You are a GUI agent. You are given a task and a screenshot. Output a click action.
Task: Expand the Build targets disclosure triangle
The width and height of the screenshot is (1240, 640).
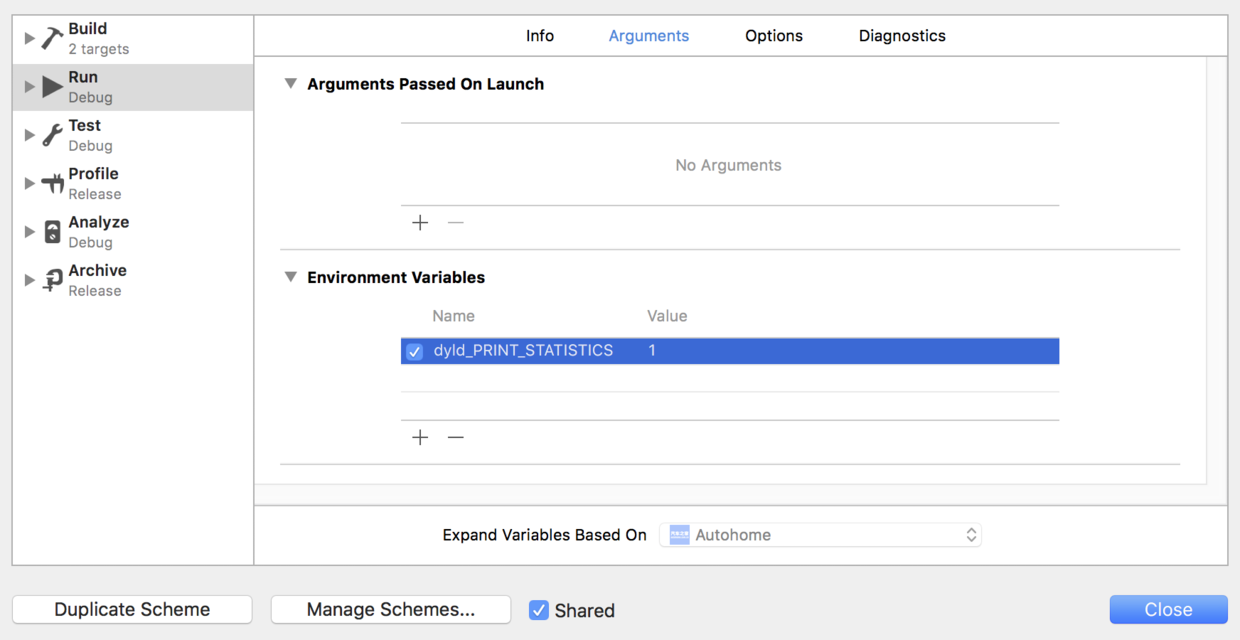(29, 39)
